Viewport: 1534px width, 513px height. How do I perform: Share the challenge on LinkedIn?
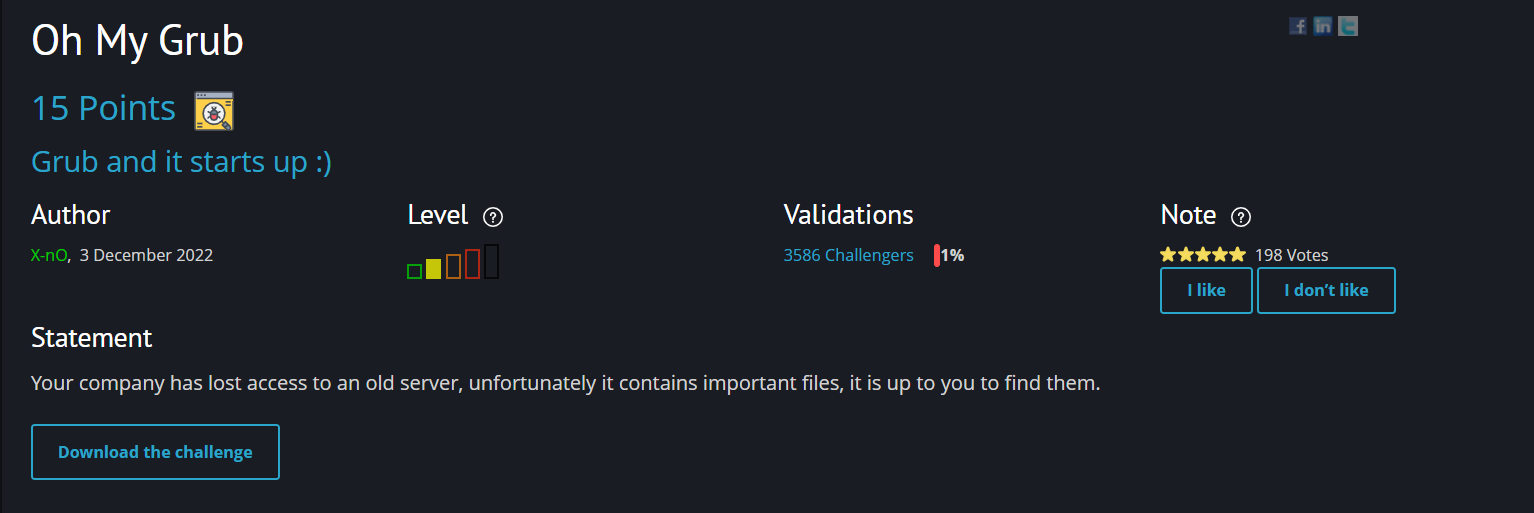(1323, 26)
